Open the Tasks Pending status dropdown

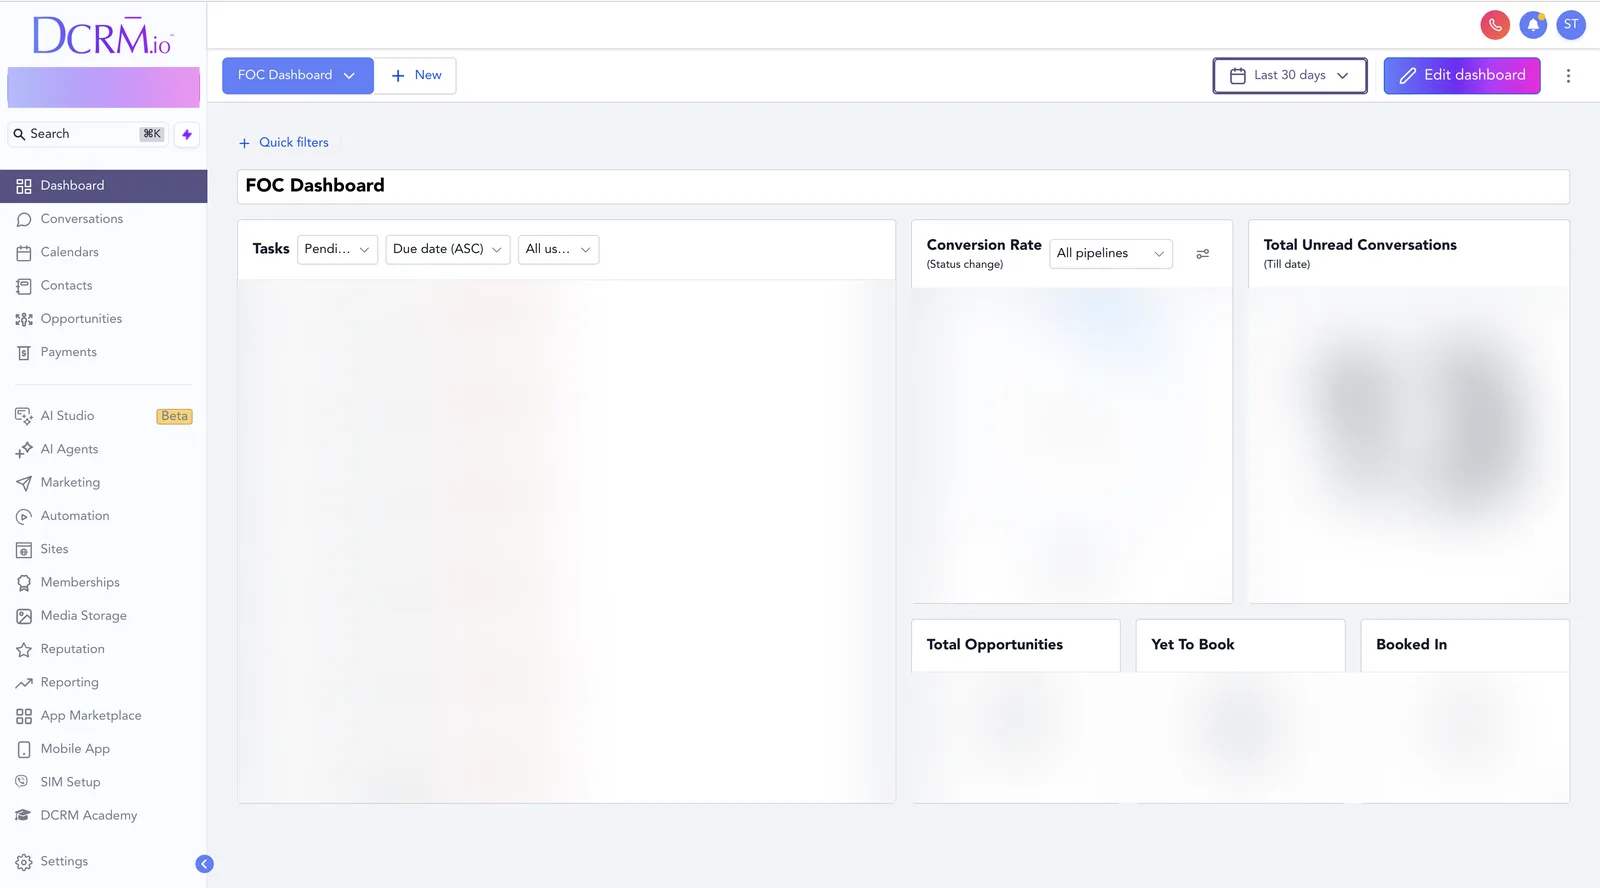[x=337, y=249]
